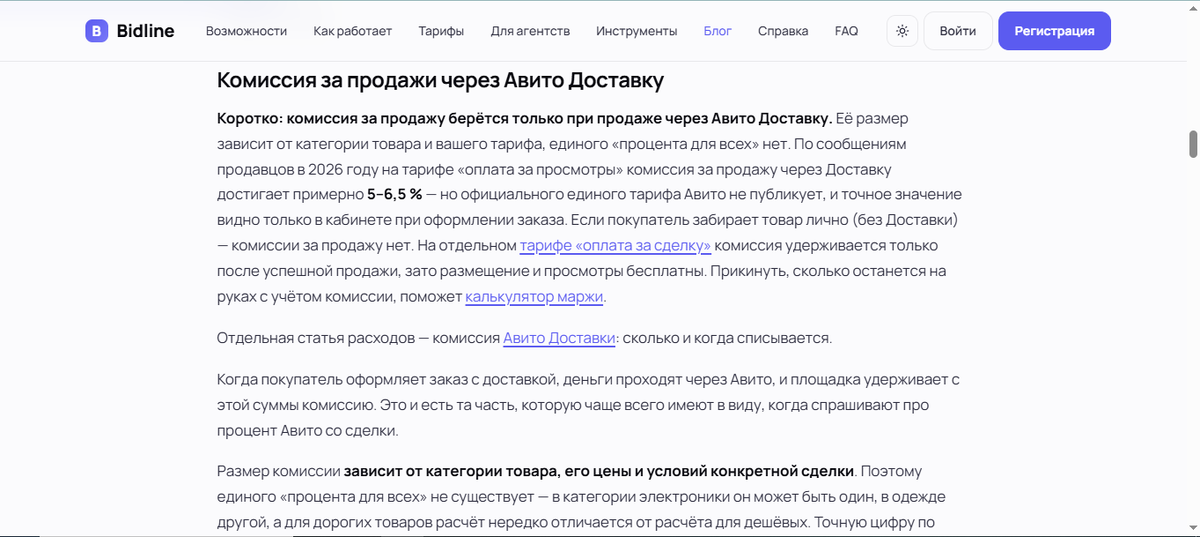Viewport: 1200px width, 537px height.
Task: Switch to the Блог section
Action: [718, 31]
